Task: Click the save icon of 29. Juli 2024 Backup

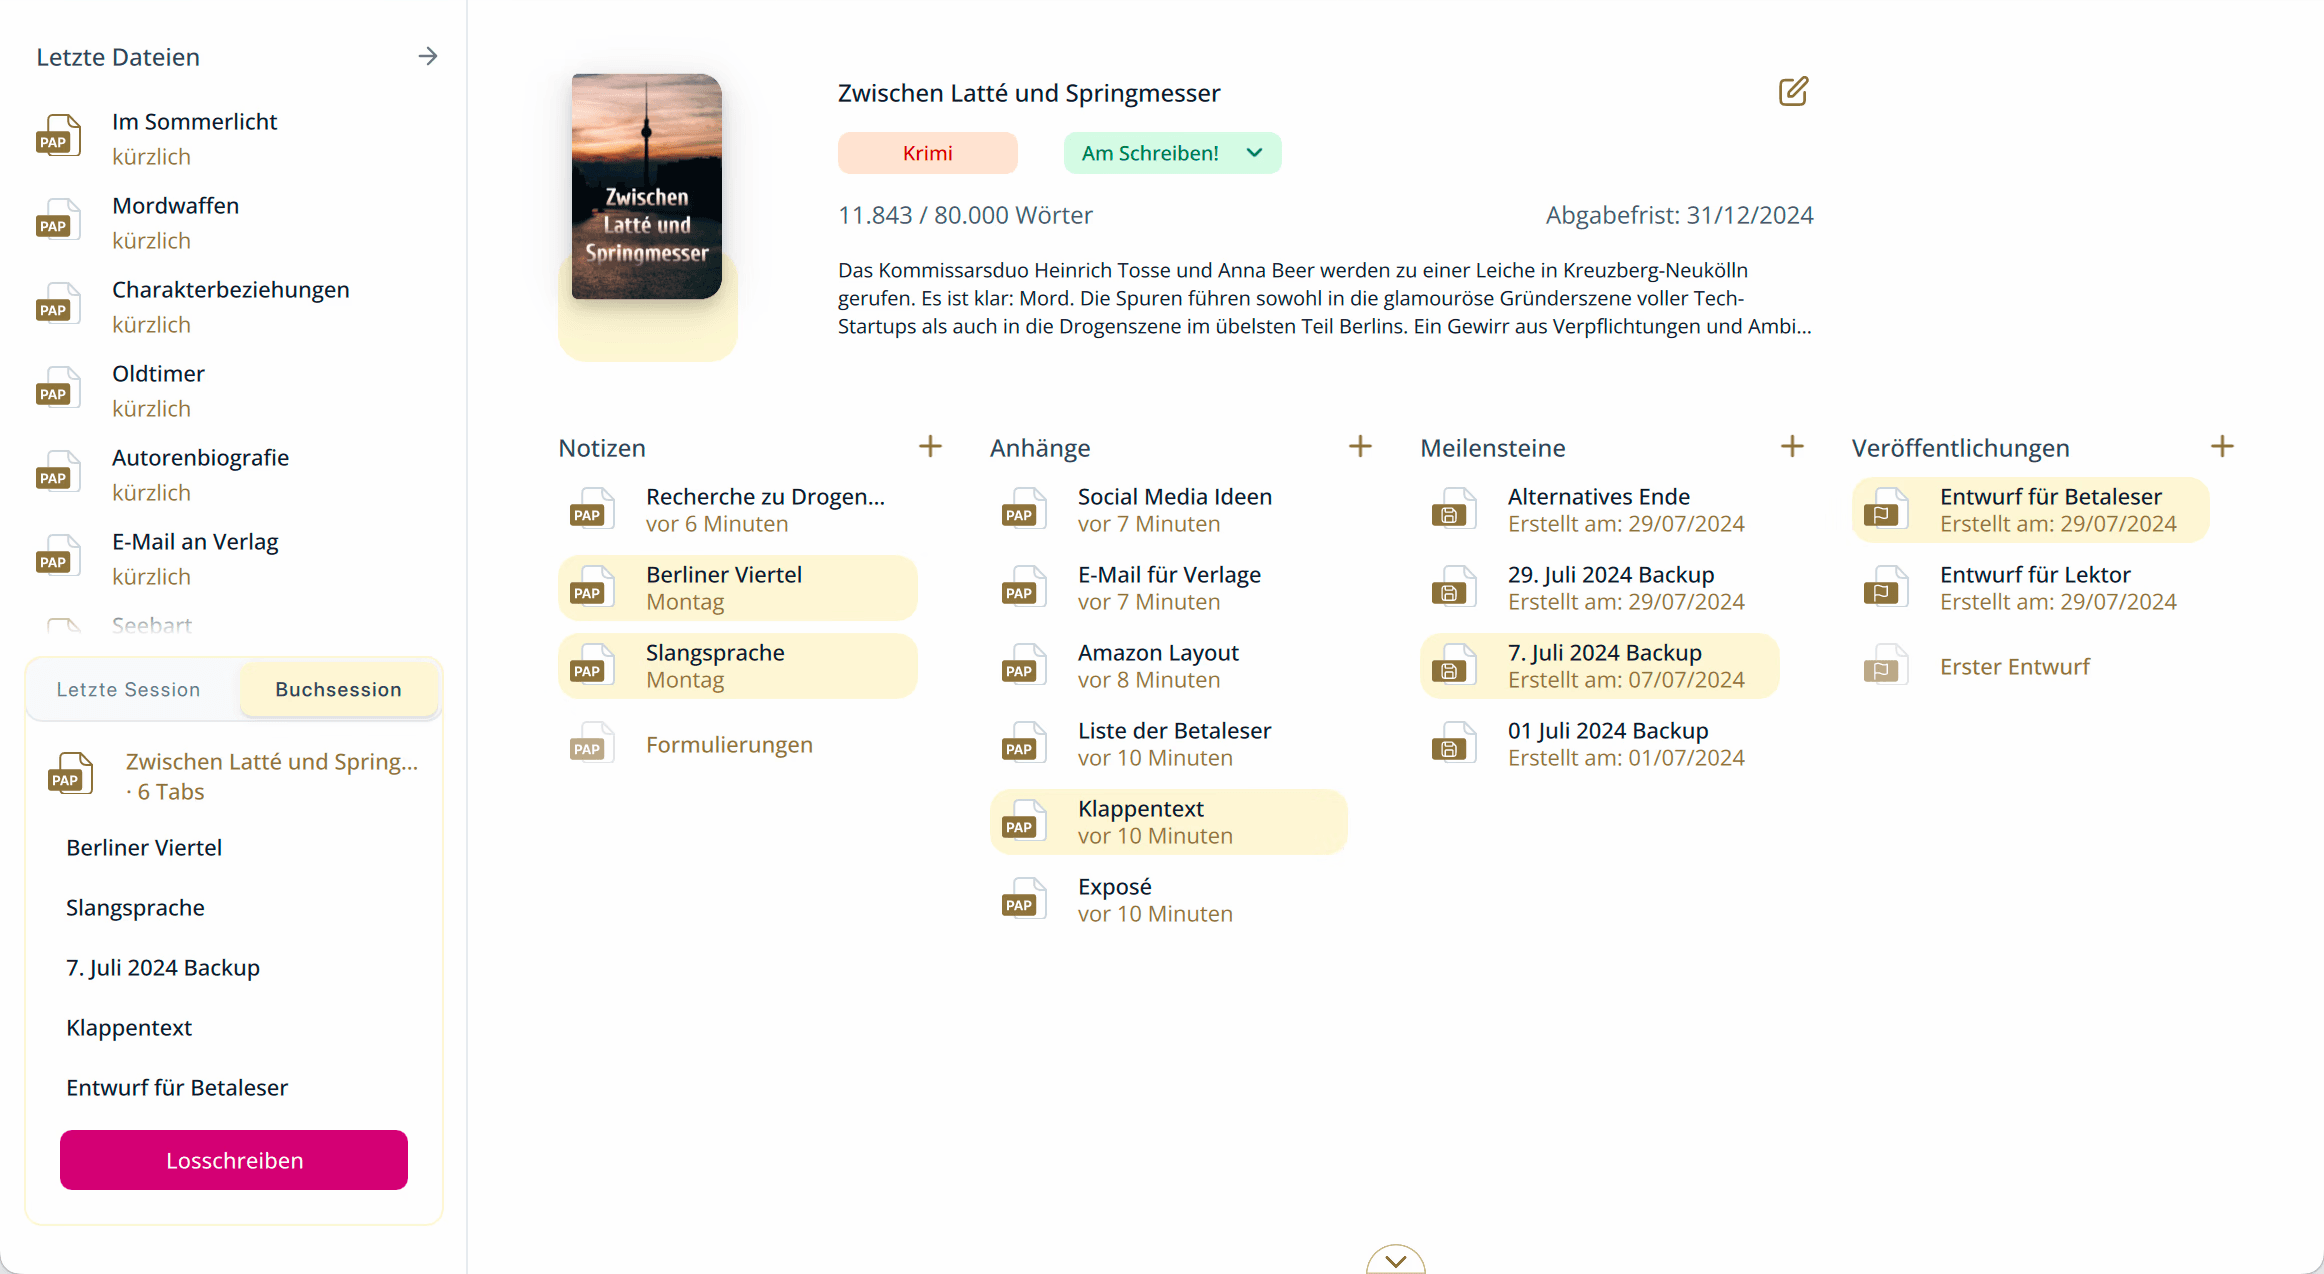Action: coord(1455,587)
